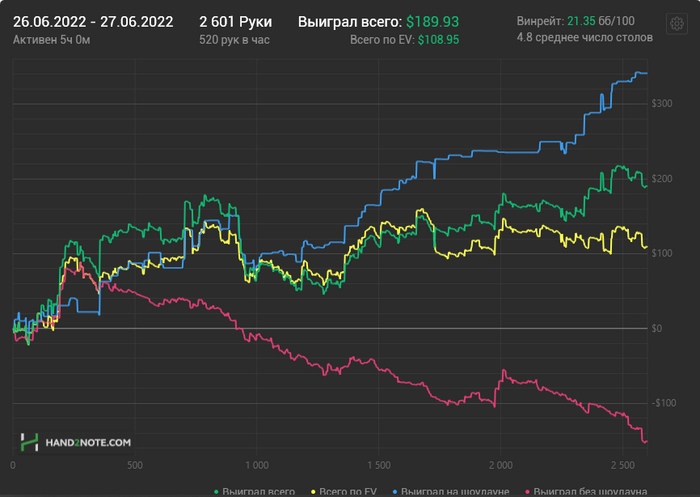The height and width of the screenshot is (497, 700).
Task: Click the 1 500 x-axis label
Action: pyautogui.click(x=379, y=466)
